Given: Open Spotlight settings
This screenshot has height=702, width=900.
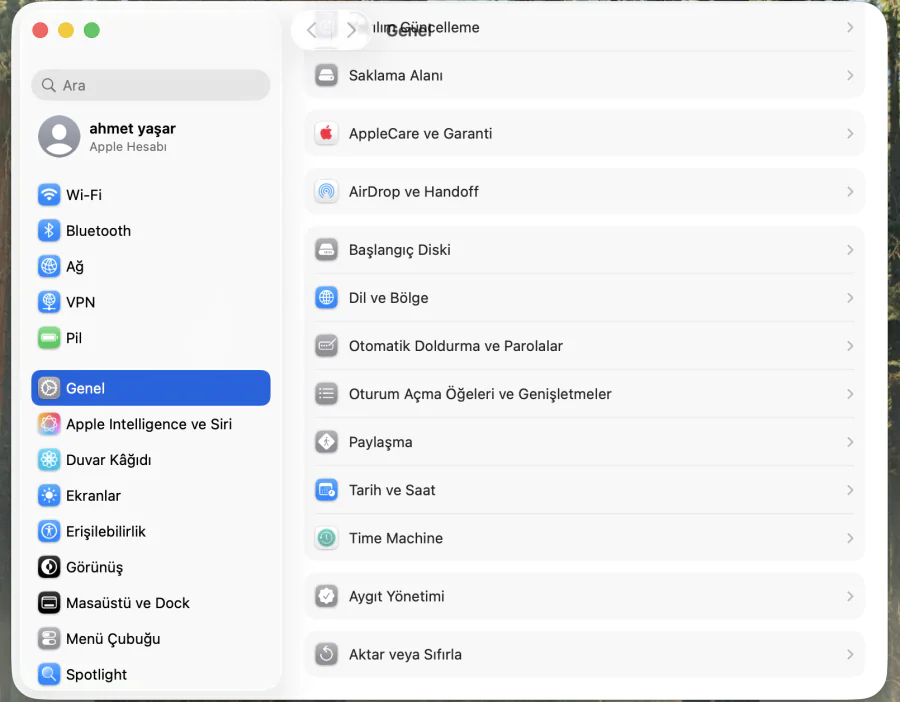Looking at the screenshot, I should click(x=97, y=674).
